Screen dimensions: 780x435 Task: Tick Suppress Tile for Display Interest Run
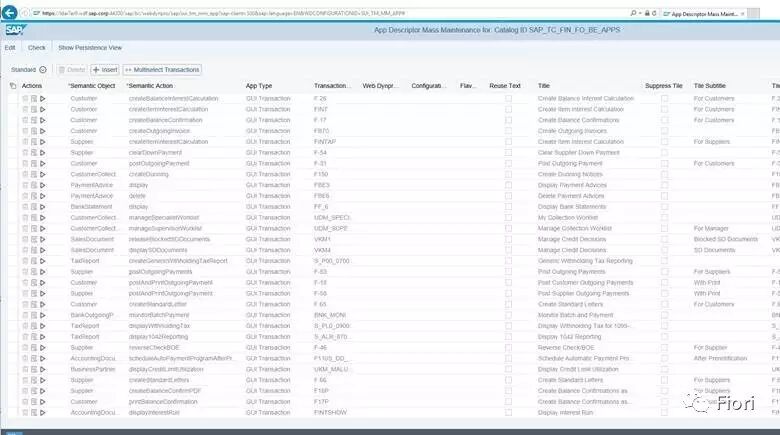665,413
